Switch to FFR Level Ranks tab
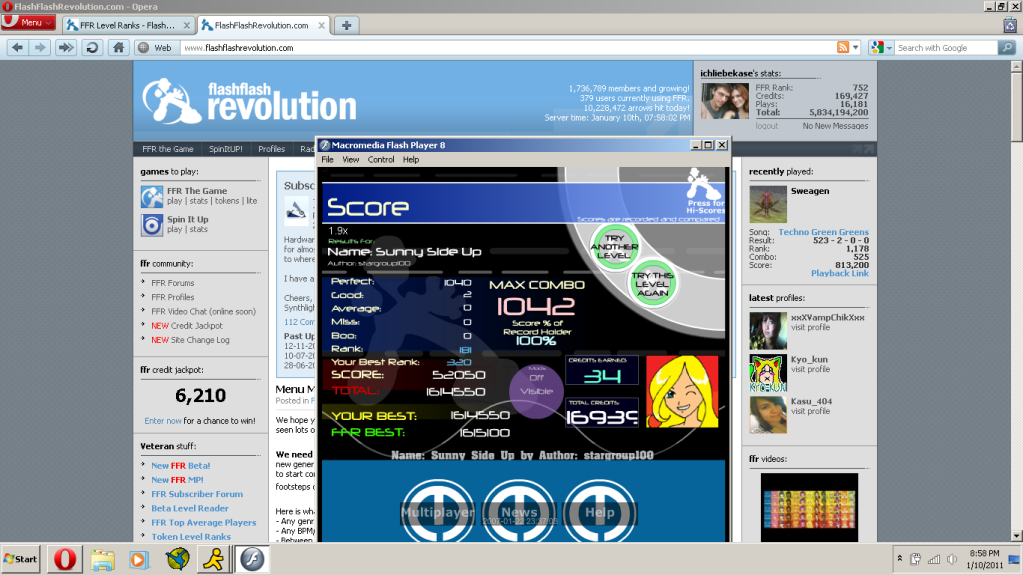 [x=127, y=24]
